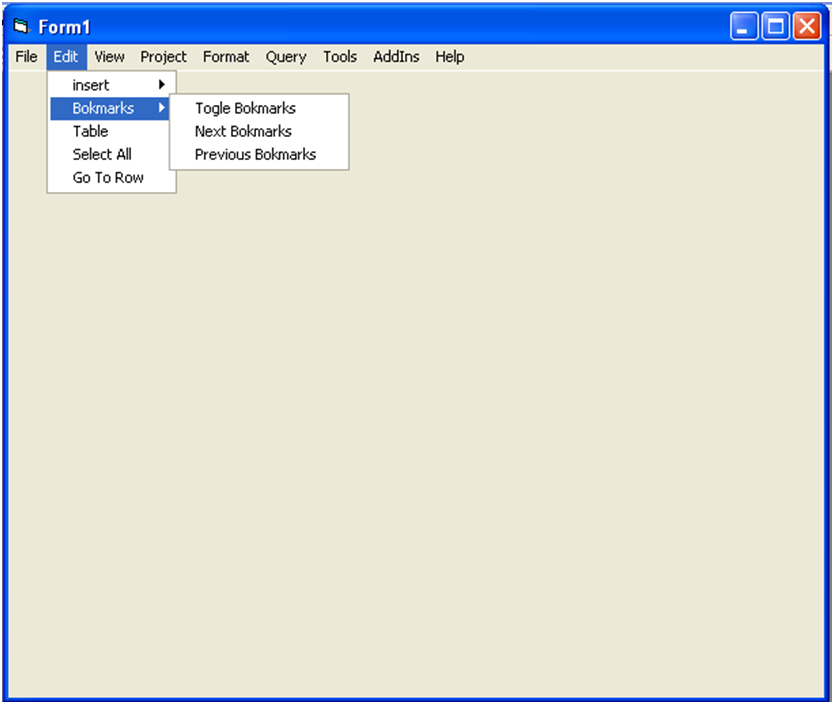Click Previous Bokmarks in submenu
This screenshot has width=834, height=704.
coord(259,155)
